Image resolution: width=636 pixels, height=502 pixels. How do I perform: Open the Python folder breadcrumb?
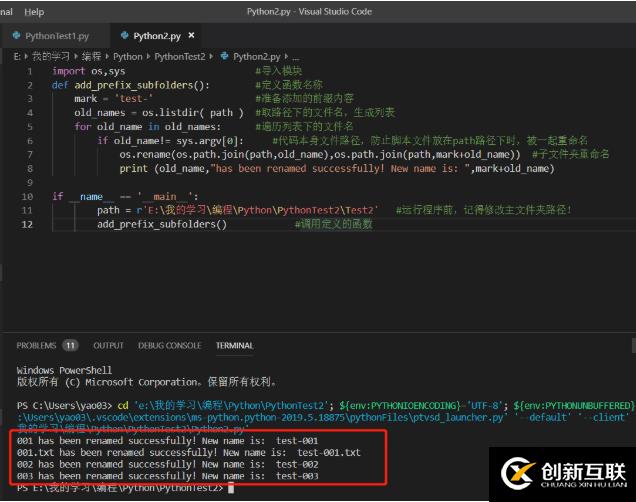point(128,57)
